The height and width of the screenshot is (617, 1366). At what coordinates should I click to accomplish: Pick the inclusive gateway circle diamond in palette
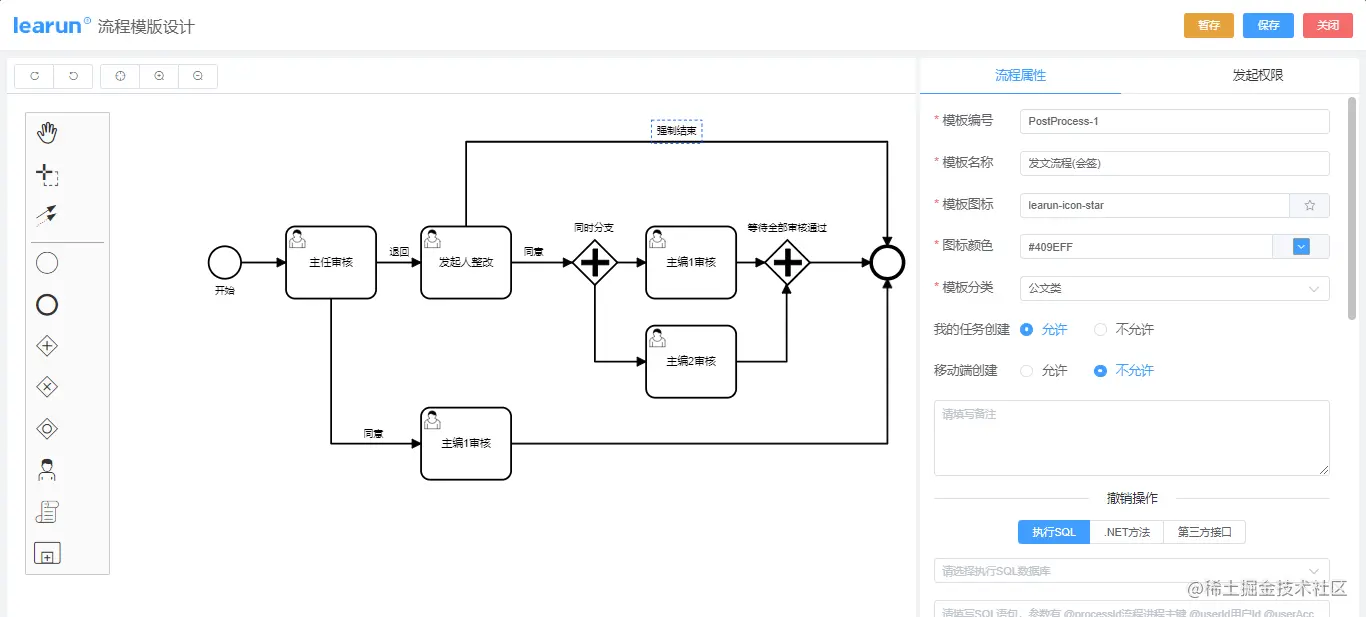click(x=47, y=428)
